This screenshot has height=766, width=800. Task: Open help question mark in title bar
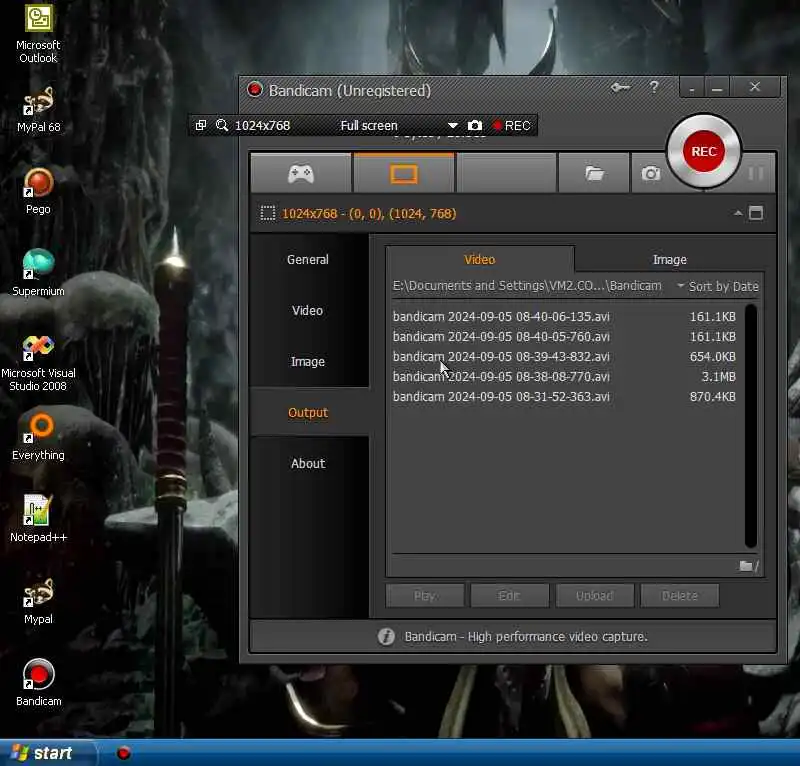(x=654, y=87)
